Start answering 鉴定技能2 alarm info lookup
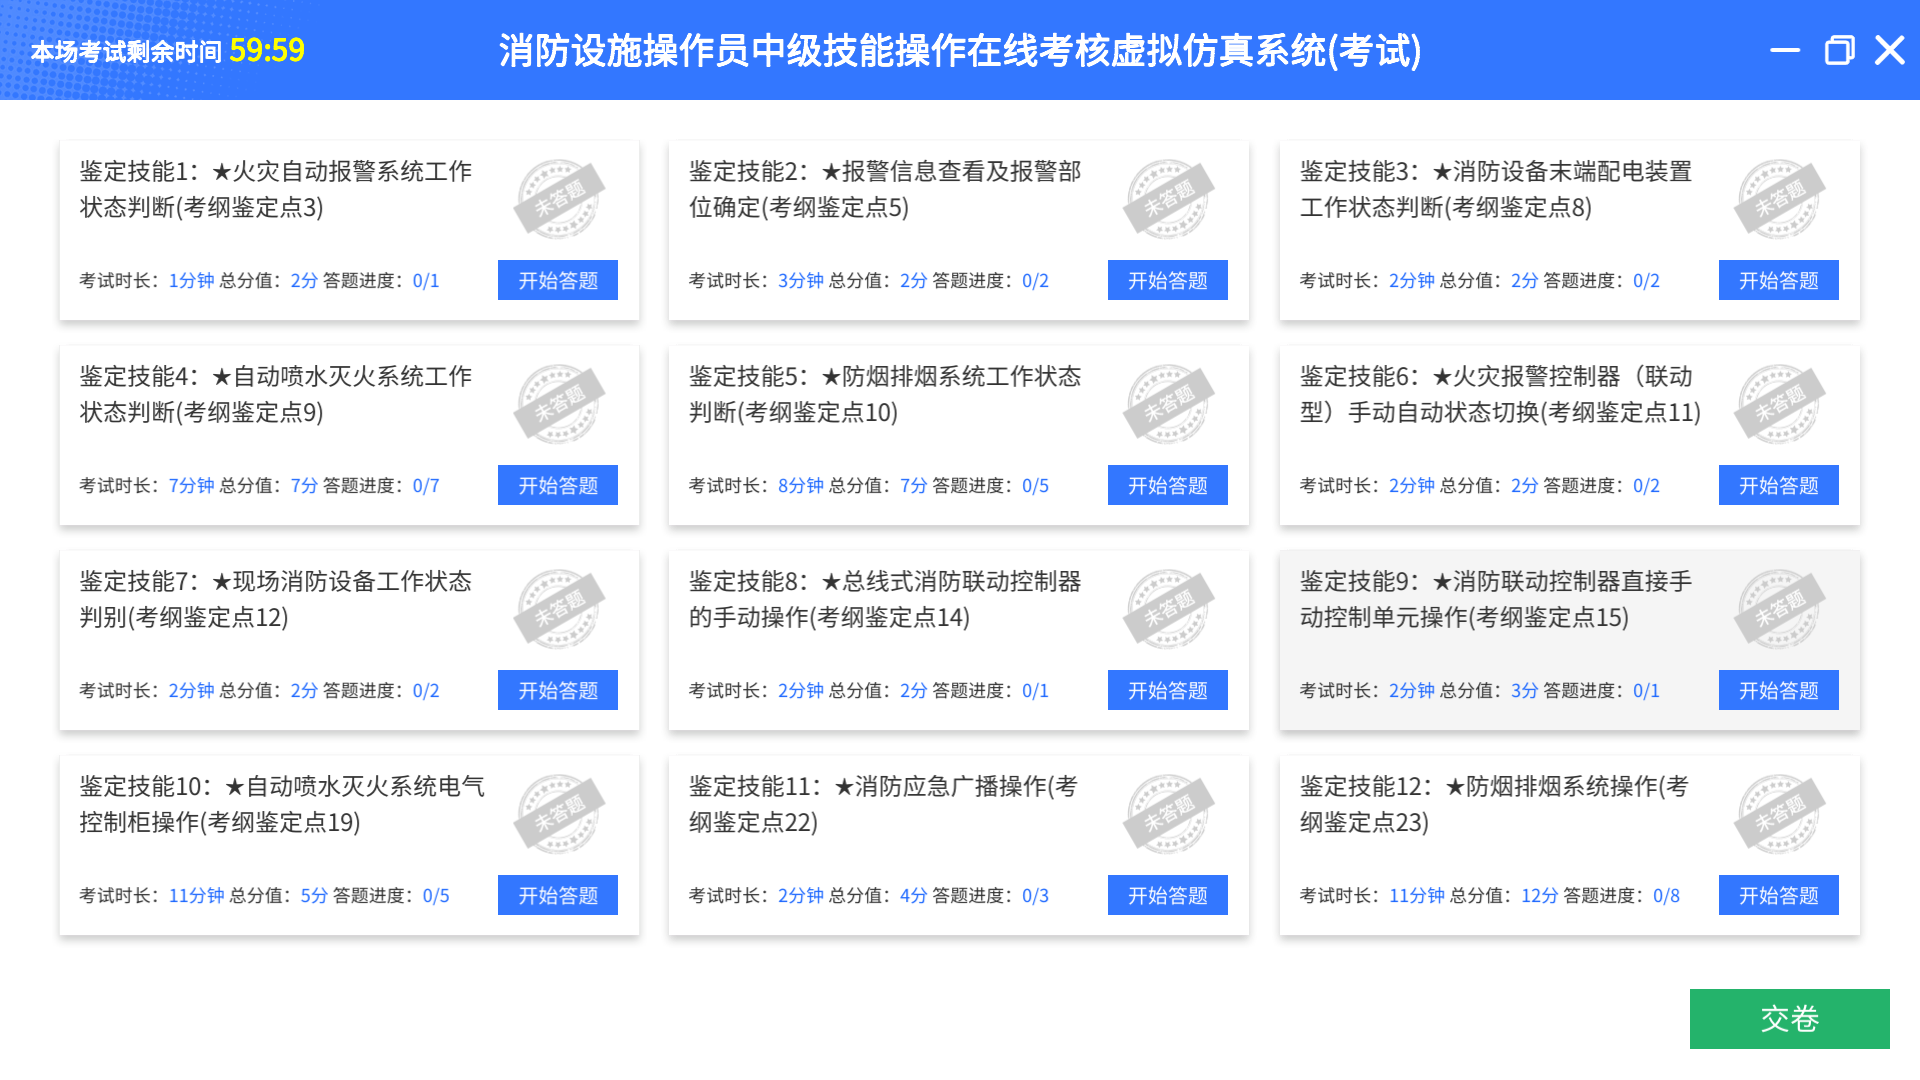This screenshot has width=1920, height=1080. coord(1168,280)
